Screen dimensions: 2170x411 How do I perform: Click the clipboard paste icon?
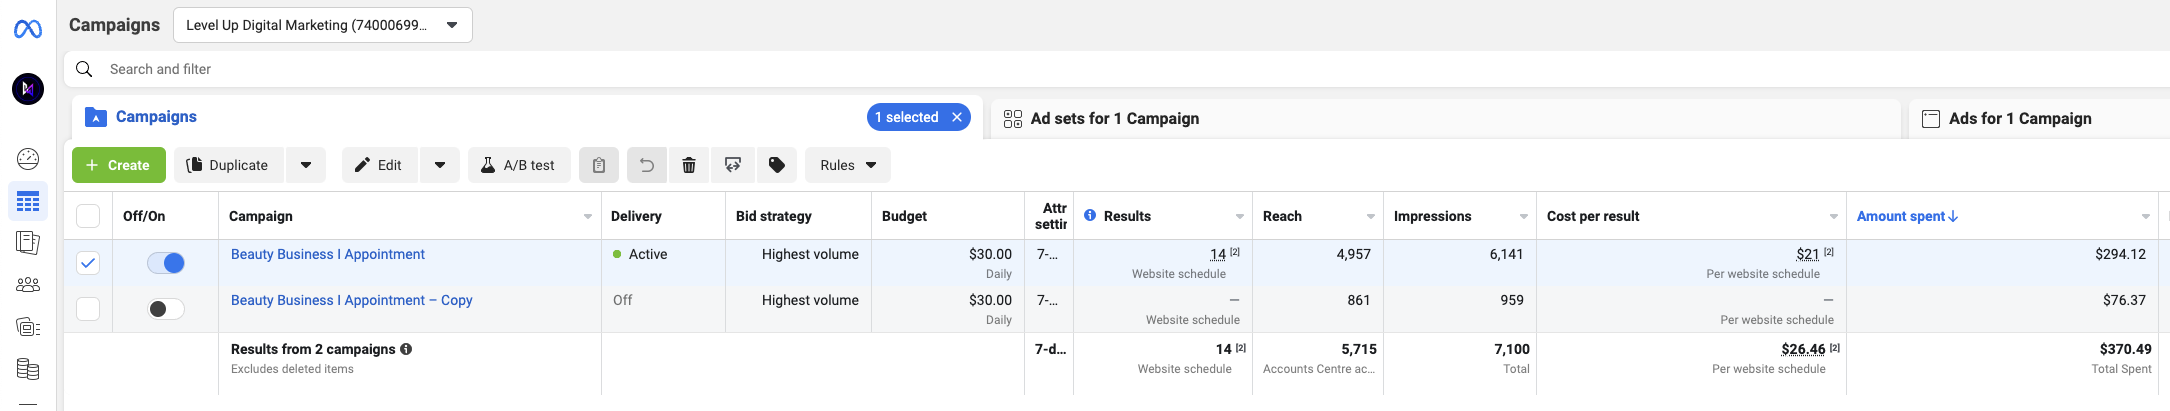[x=599, y=165]
